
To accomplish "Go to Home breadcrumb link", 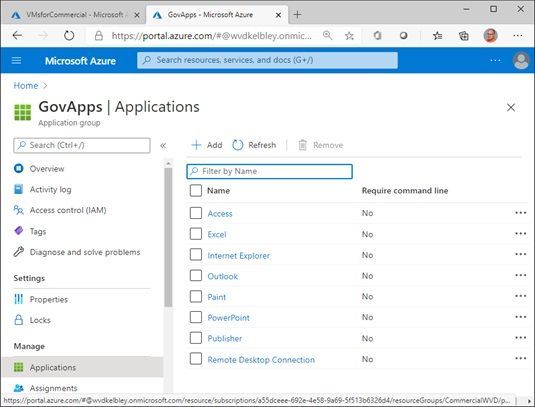I will click(26, 86).
